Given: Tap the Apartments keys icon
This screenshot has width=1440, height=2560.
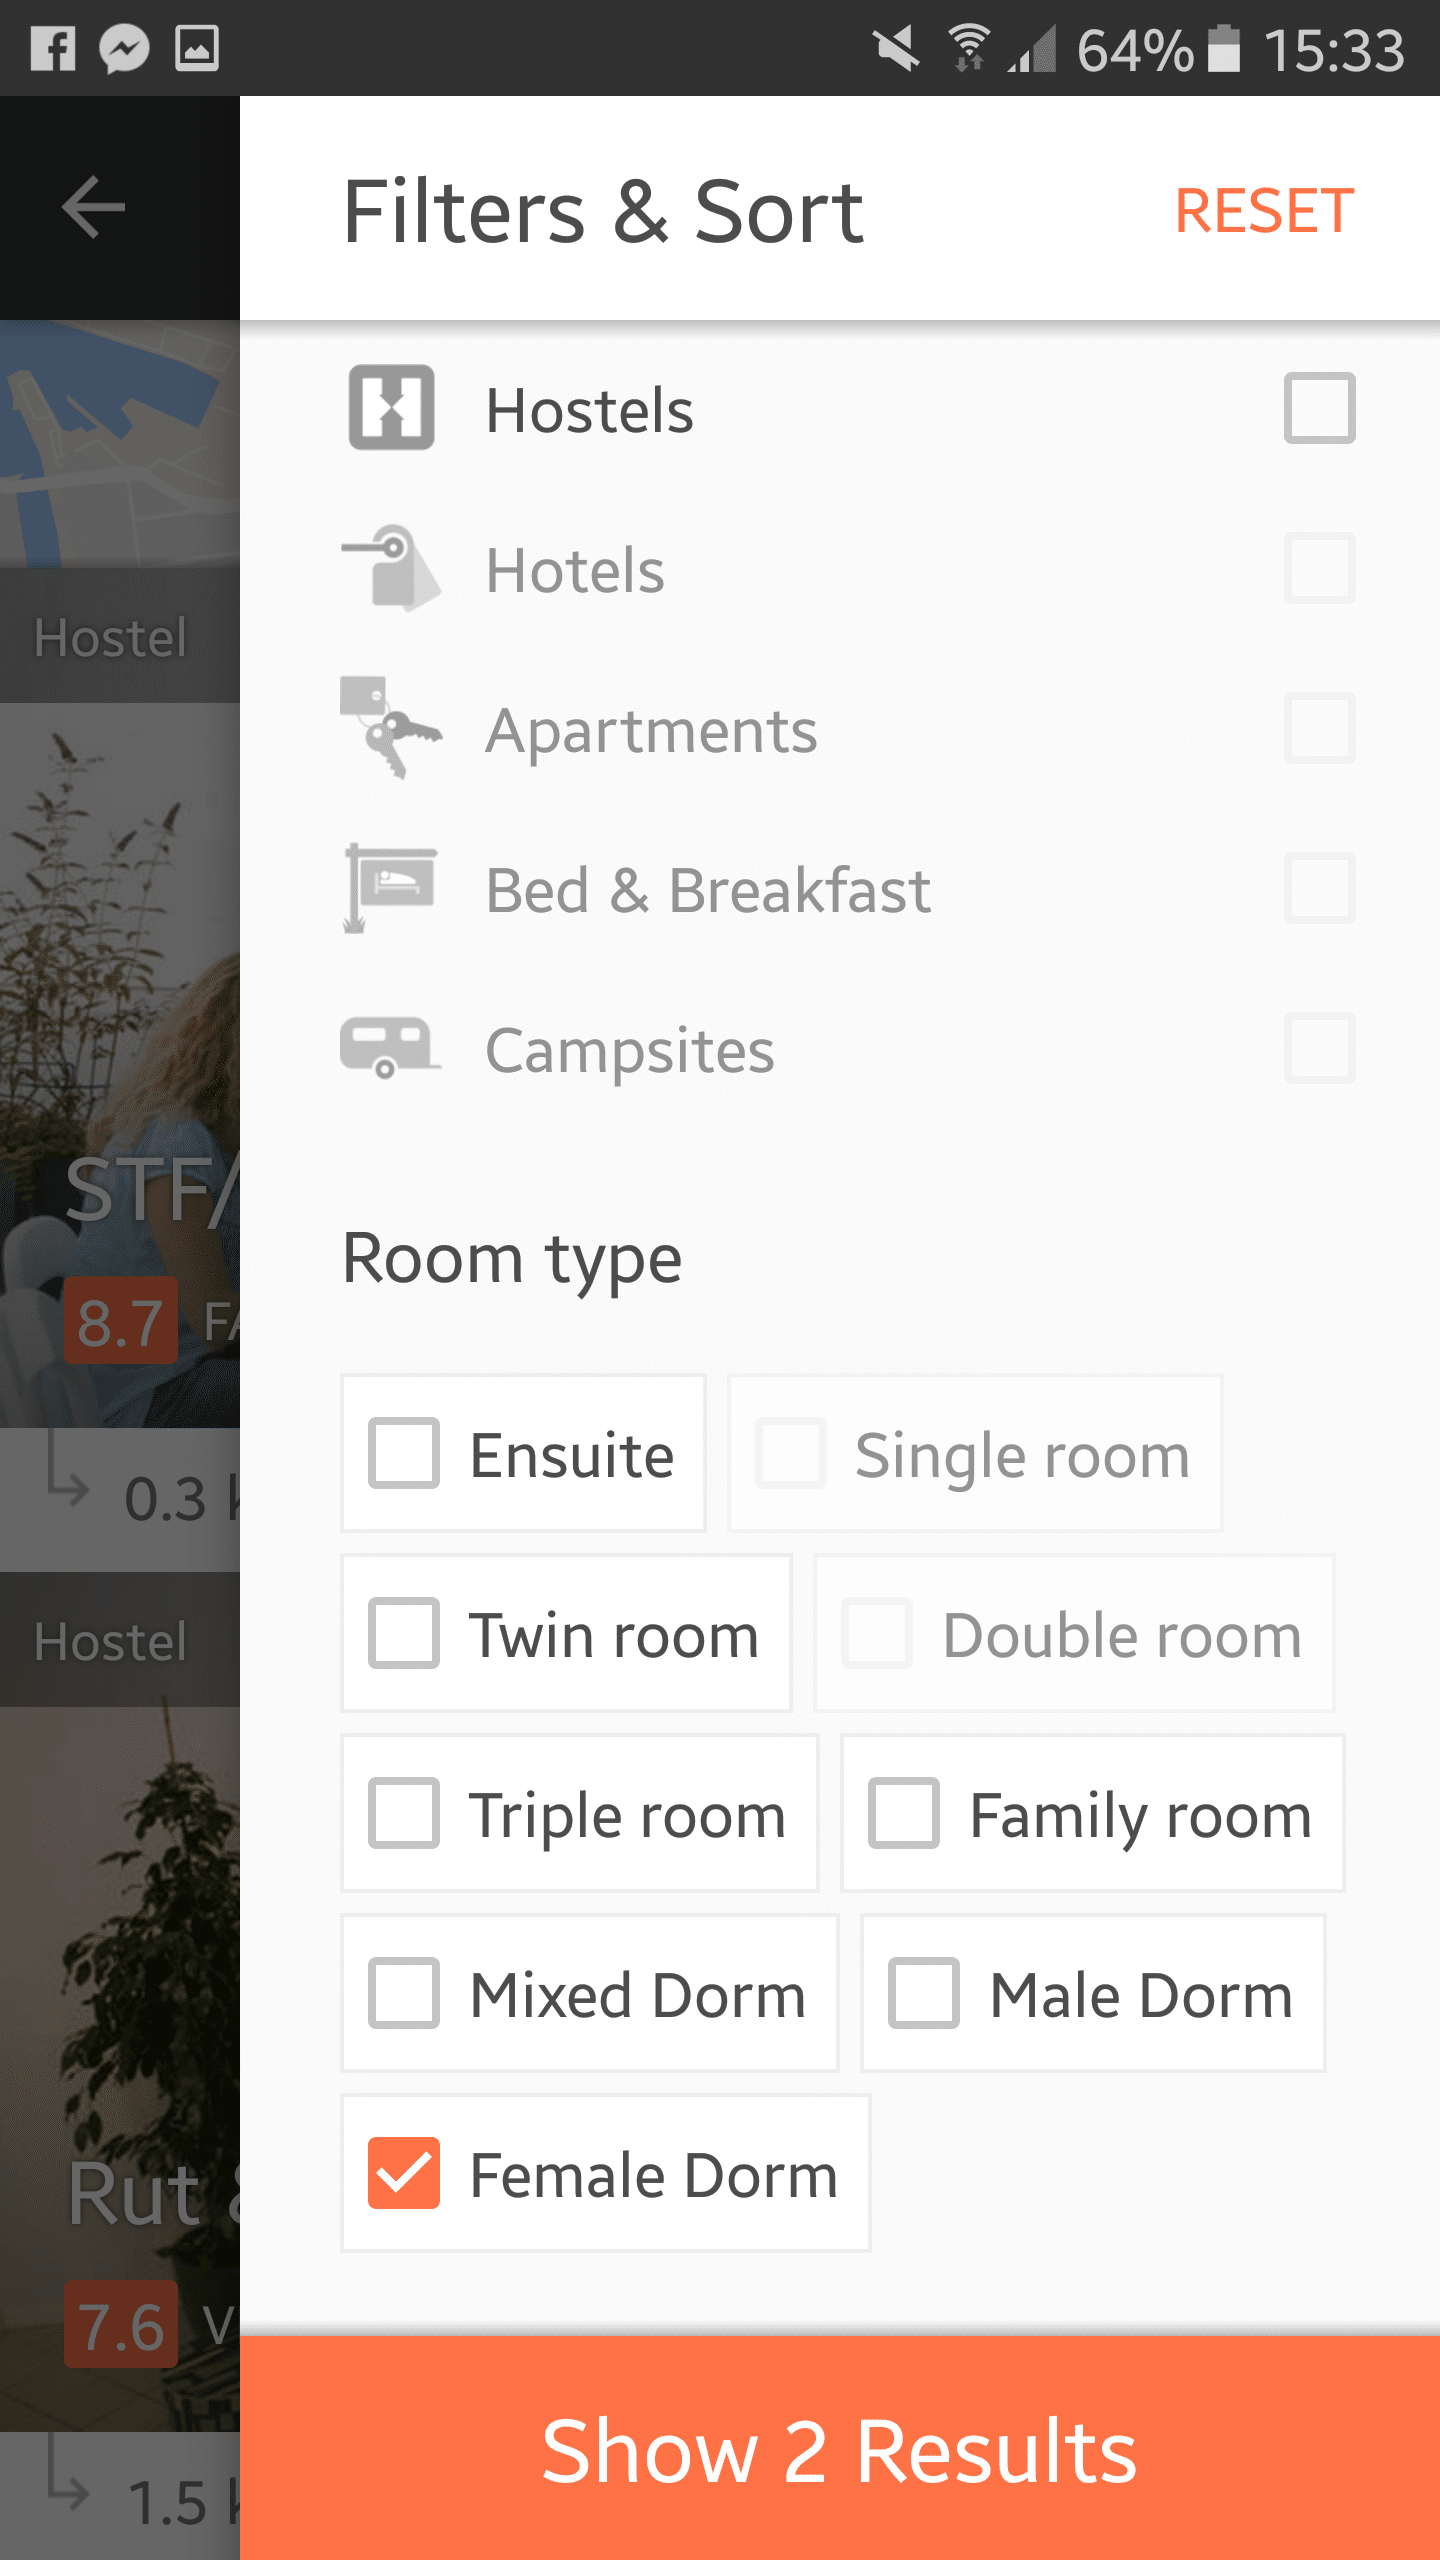Looking at the screenshot, I should coord(391,728).
